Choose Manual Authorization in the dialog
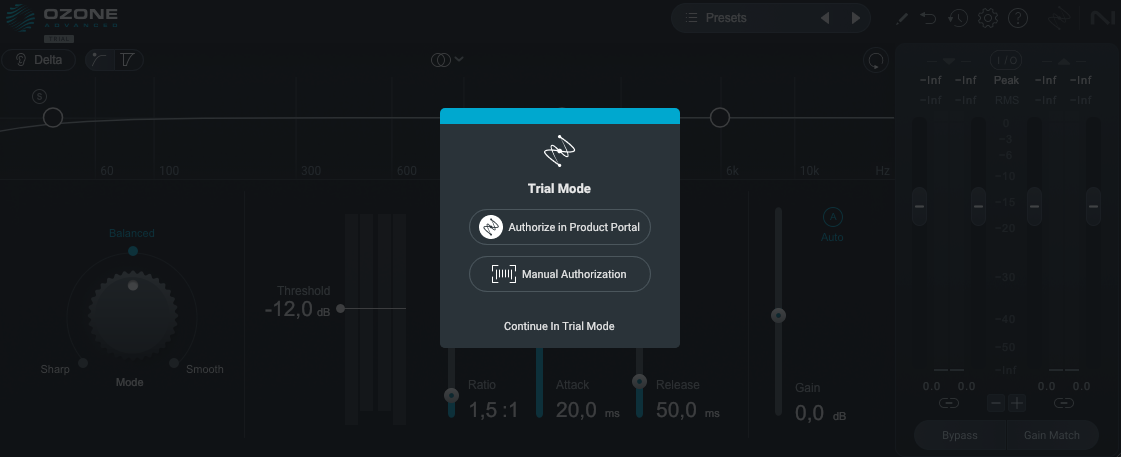The height and width of the screenshot is (457, 1121). coord(560,274)
